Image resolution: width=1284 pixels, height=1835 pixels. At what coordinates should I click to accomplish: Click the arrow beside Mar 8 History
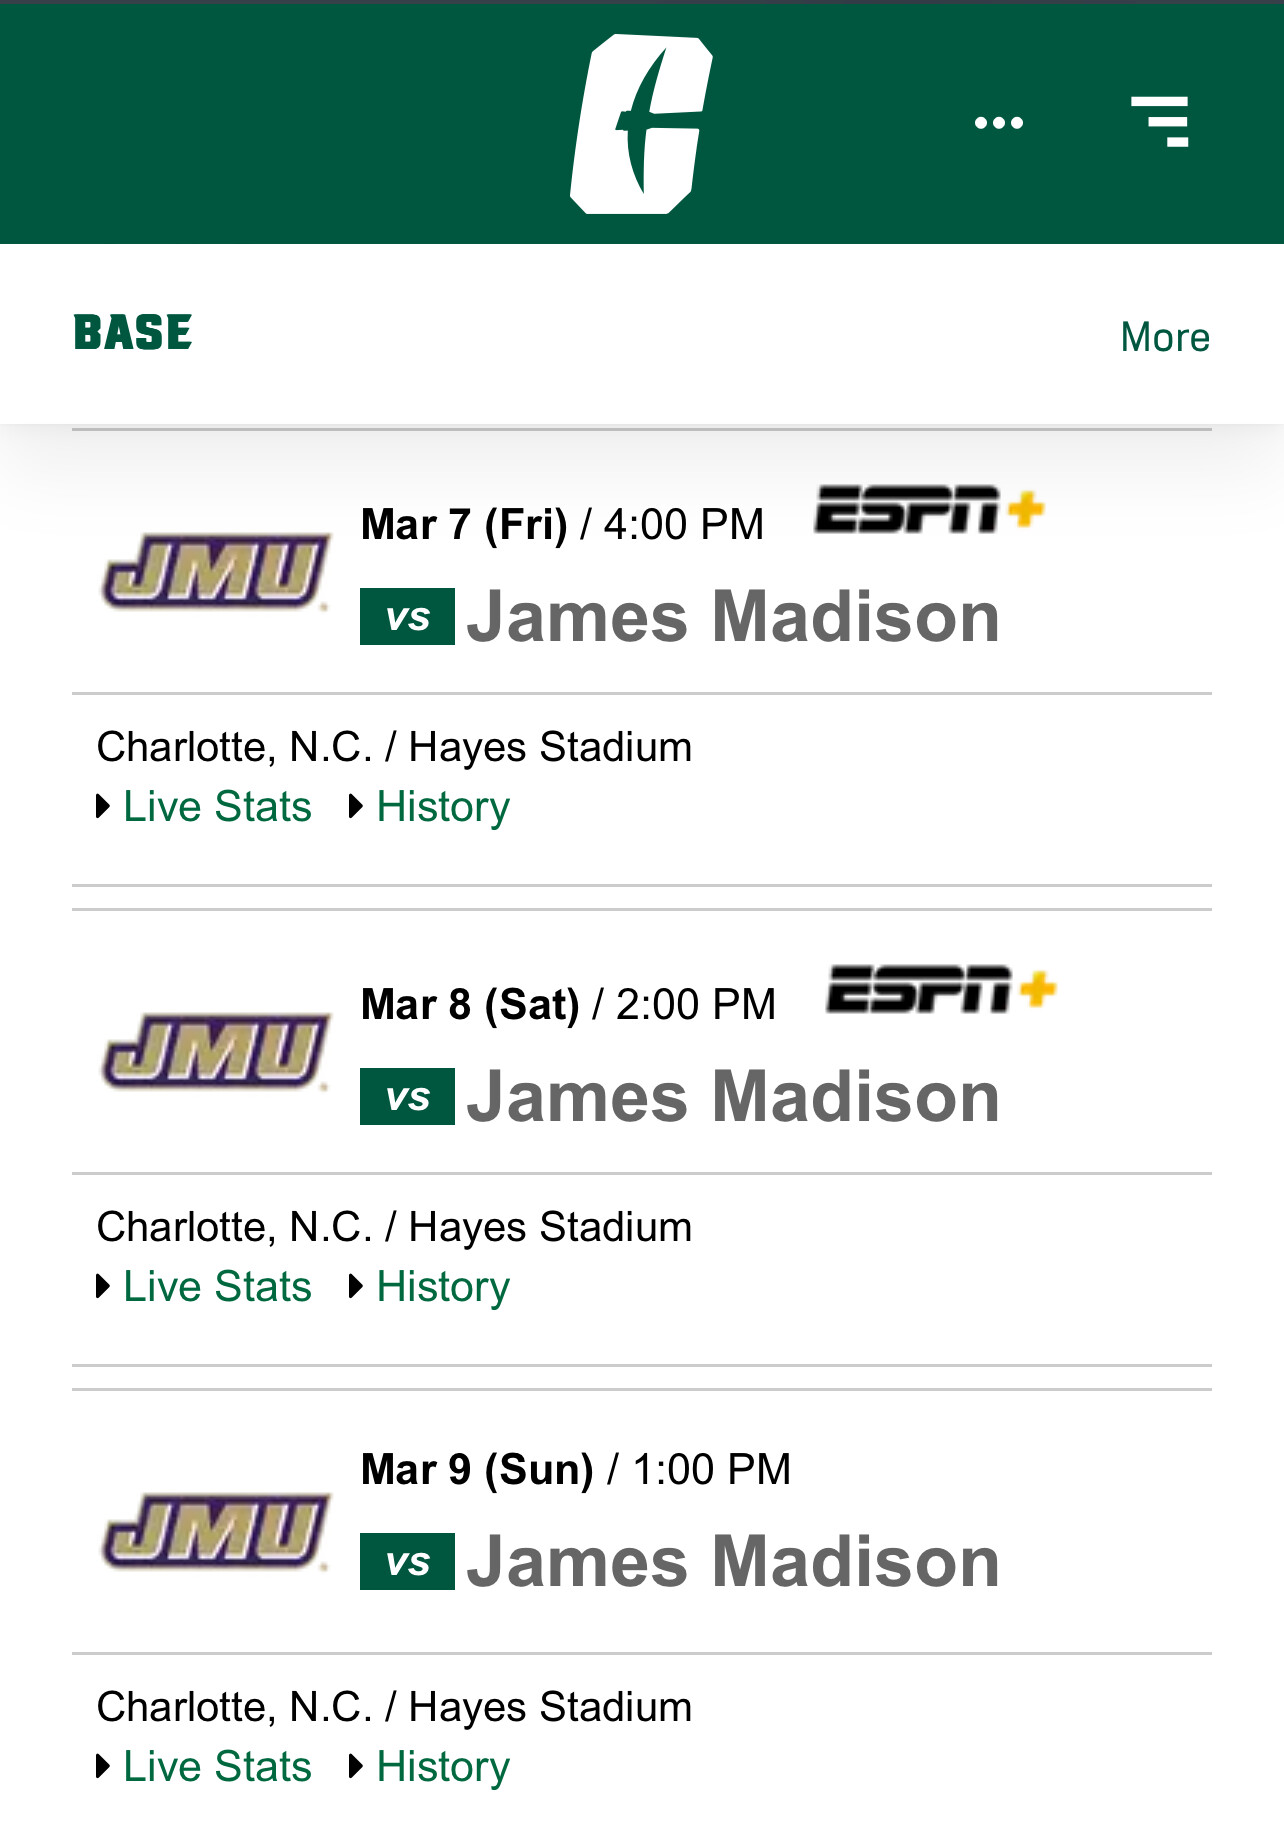click(x=356, y=1286)
